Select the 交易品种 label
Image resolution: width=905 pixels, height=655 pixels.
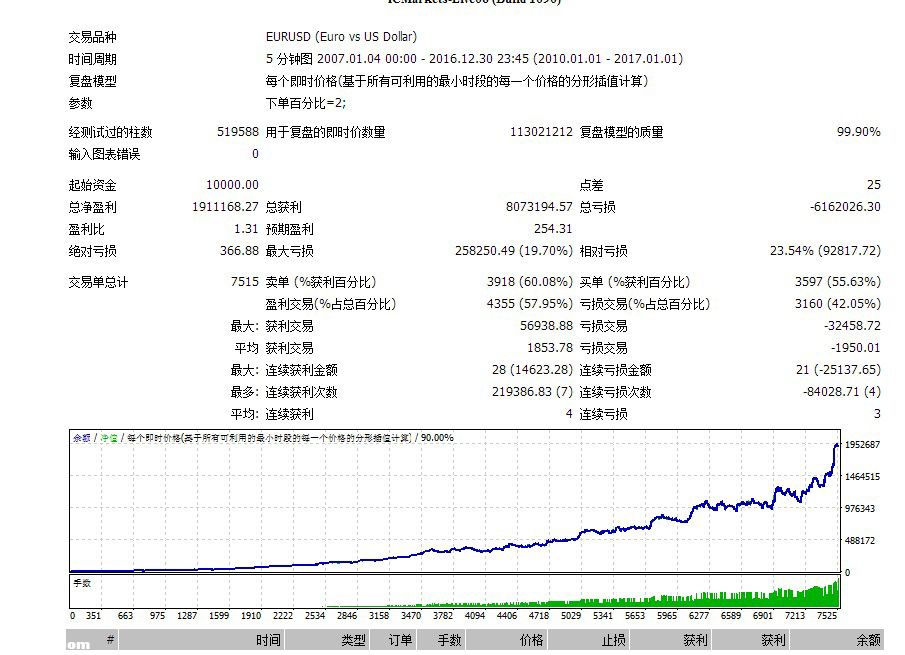click(x=92, y=38)
